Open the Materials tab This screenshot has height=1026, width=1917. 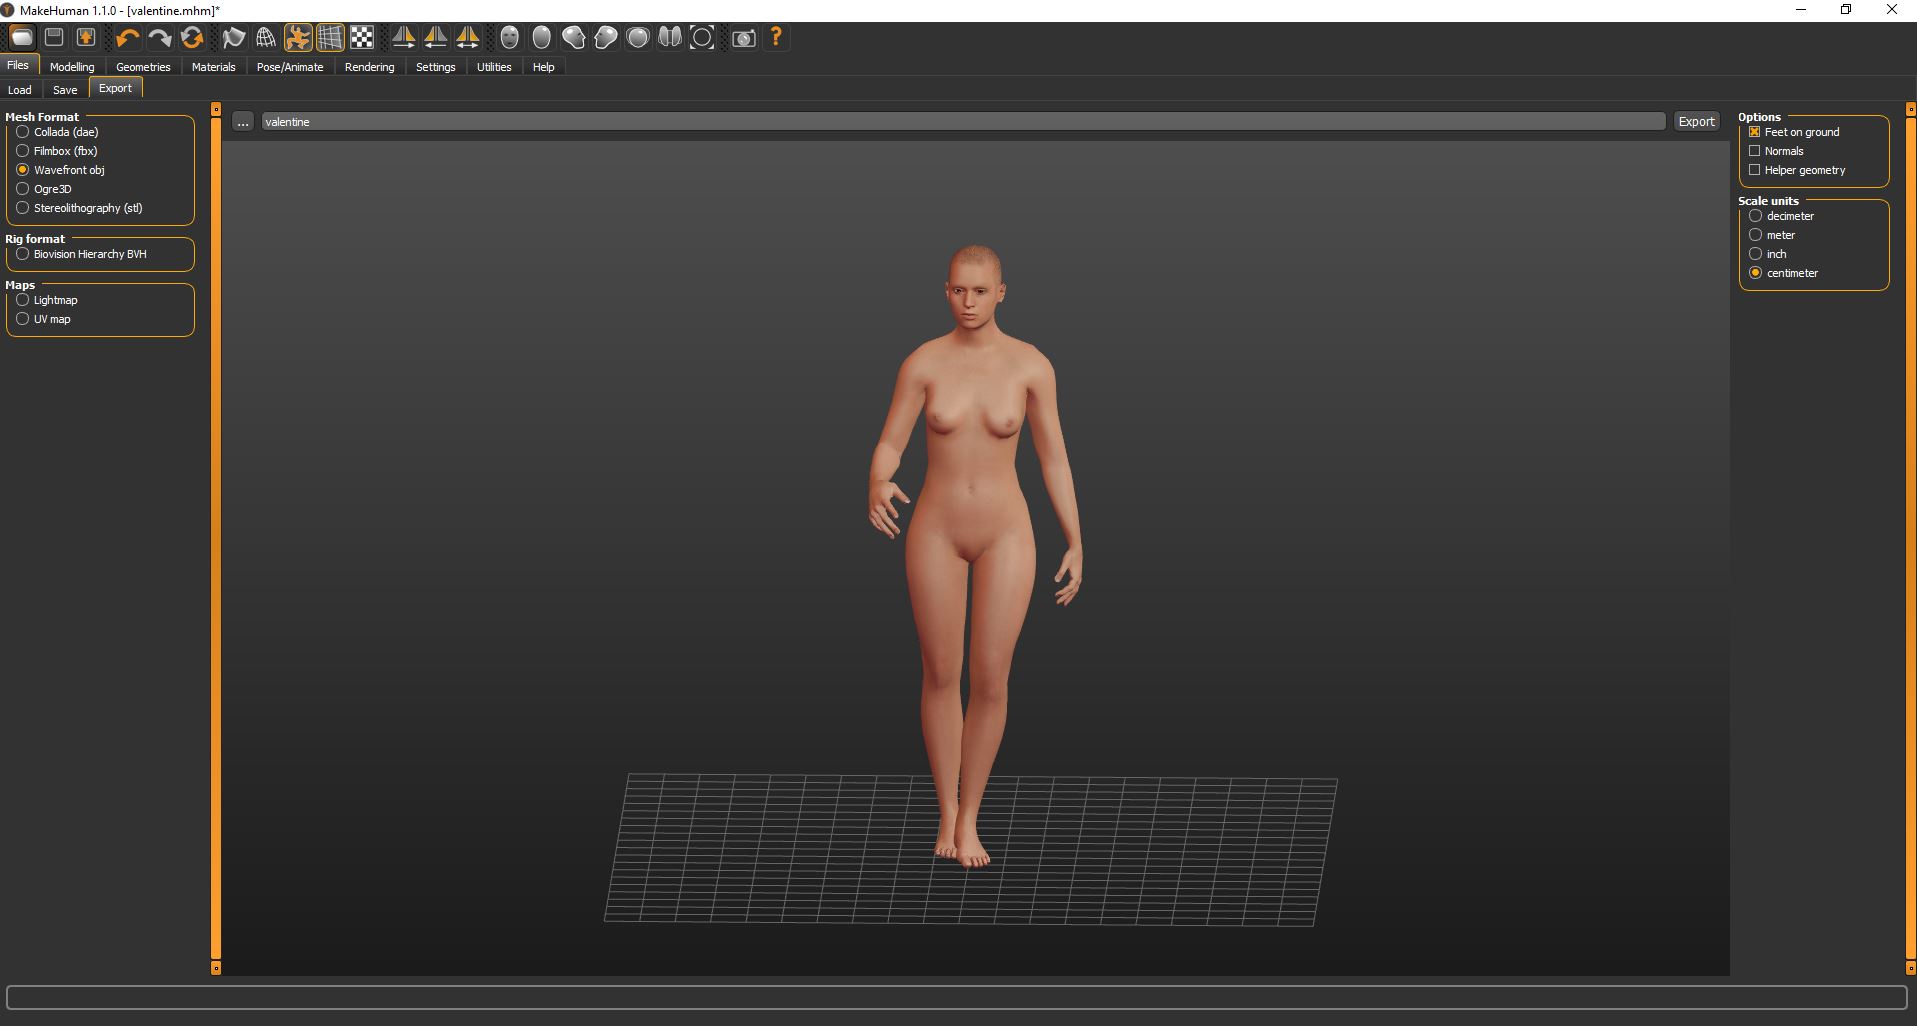click(214, 67)
